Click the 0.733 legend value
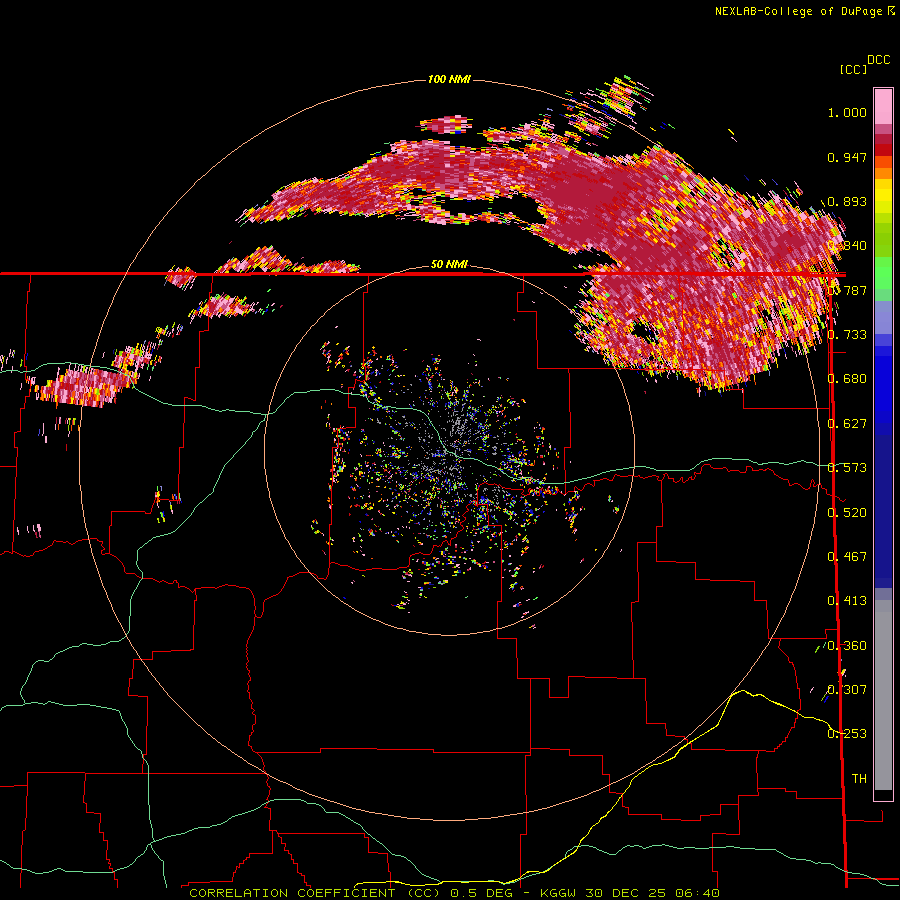Image resolution: width=900 pixels, height=900 pixels. click(847, 335)
